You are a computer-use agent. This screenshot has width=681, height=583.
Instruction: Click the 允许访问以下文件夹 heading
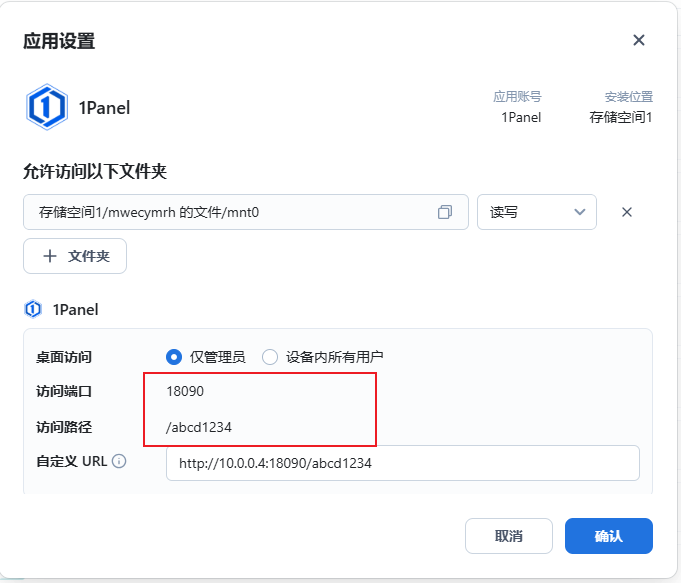95,171
